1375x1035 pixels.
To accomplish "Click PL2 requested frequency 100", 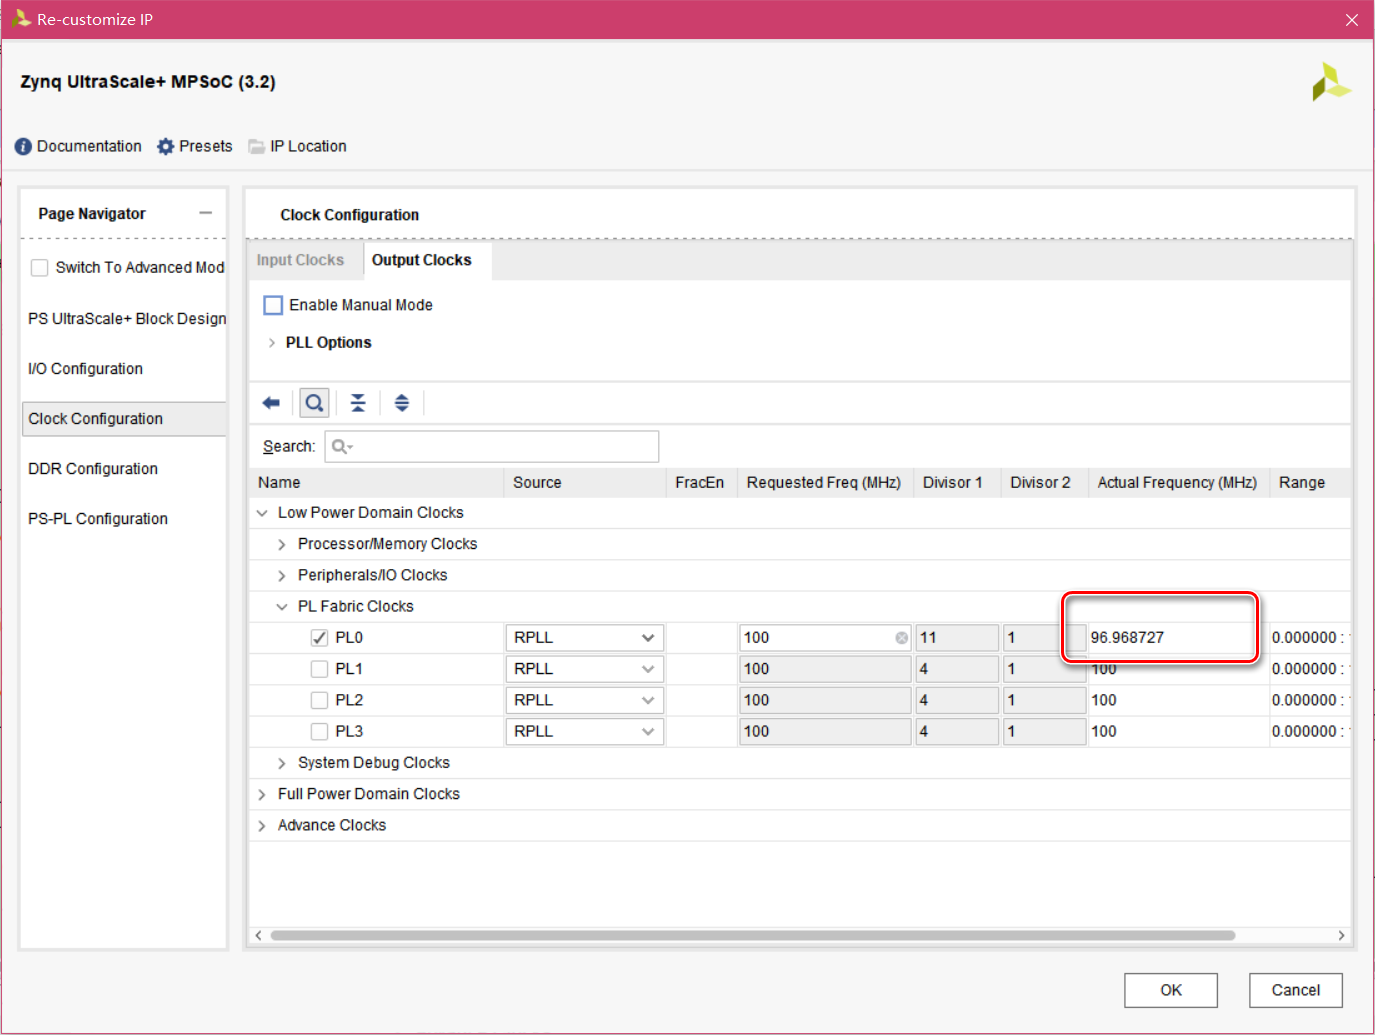I will click(x=825, y=700).
